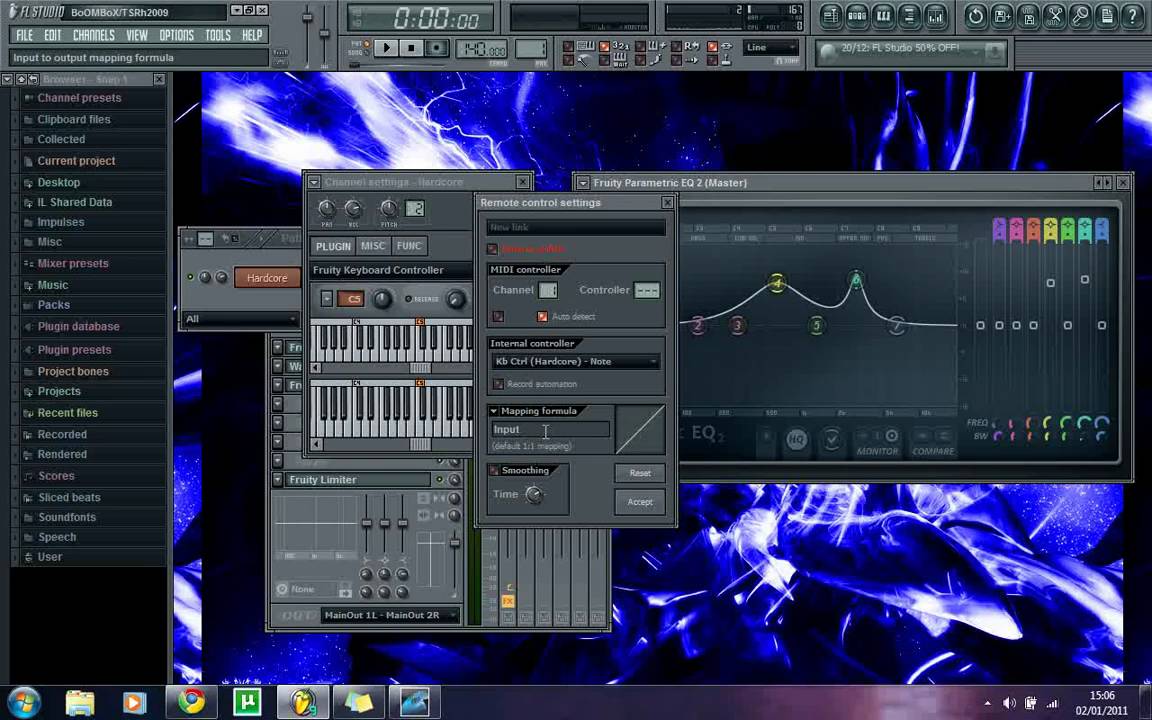Open the MainOut 1L - MainOut 2R dropdown
This screenshot has width=1152, height=720.
[391, 616]
